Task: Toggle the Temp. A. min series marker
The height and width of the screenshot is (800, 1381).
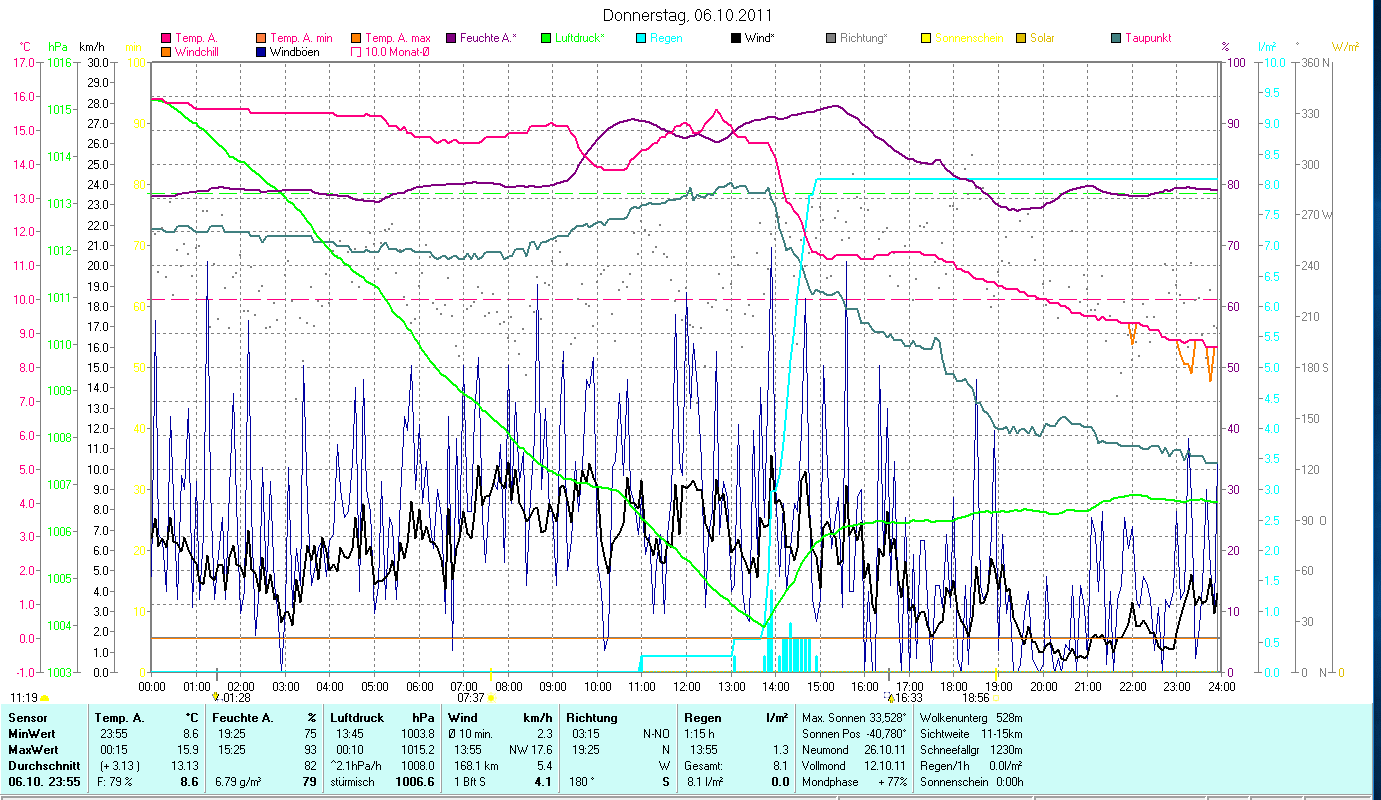Action: 261,38
